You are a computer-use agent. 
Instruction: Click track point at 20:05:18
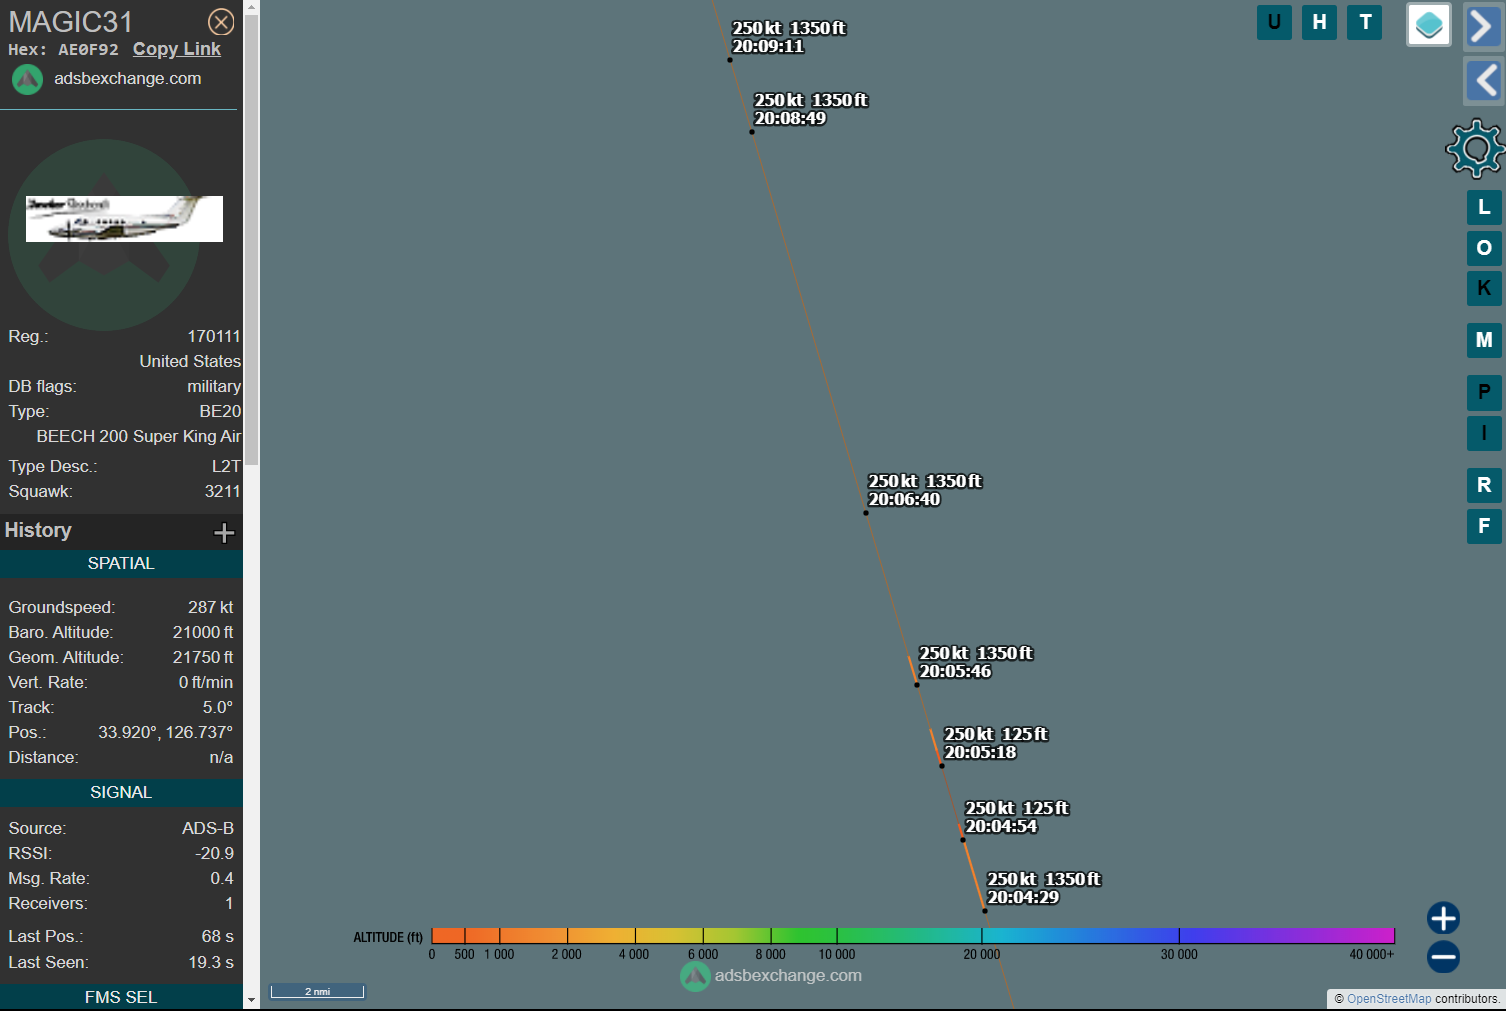click(x=942, y=766)
